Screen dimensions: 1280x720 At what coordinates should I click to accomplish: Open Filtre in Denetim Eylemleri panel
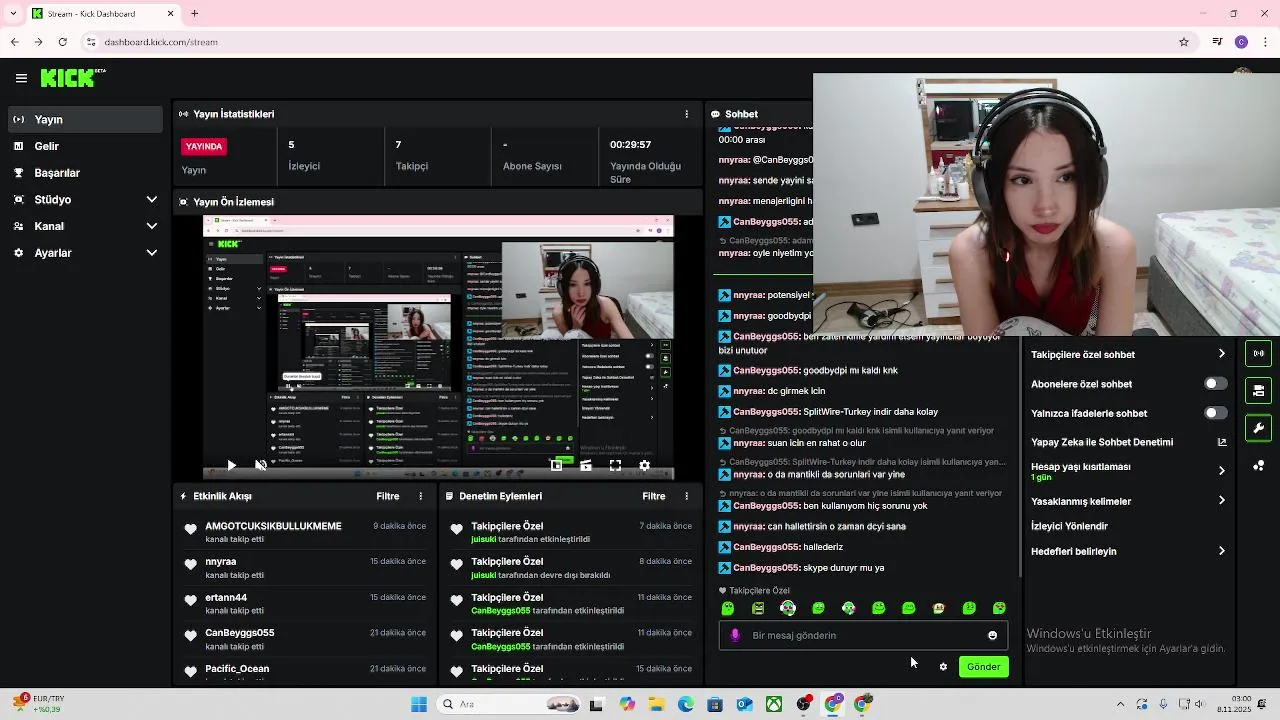pos(654,496)
